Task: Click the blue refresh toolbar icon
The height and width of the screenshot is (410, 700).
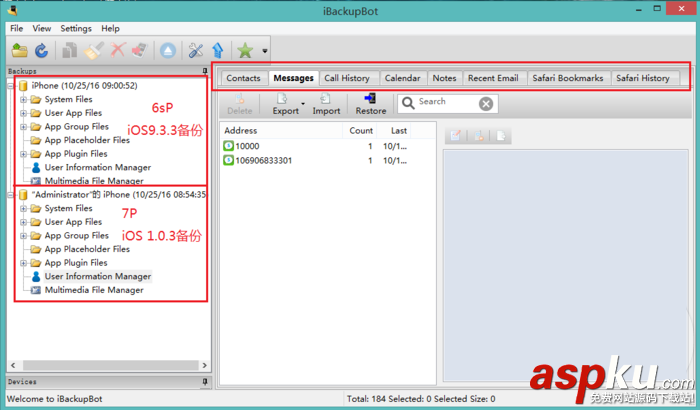Action: point(42,50)
